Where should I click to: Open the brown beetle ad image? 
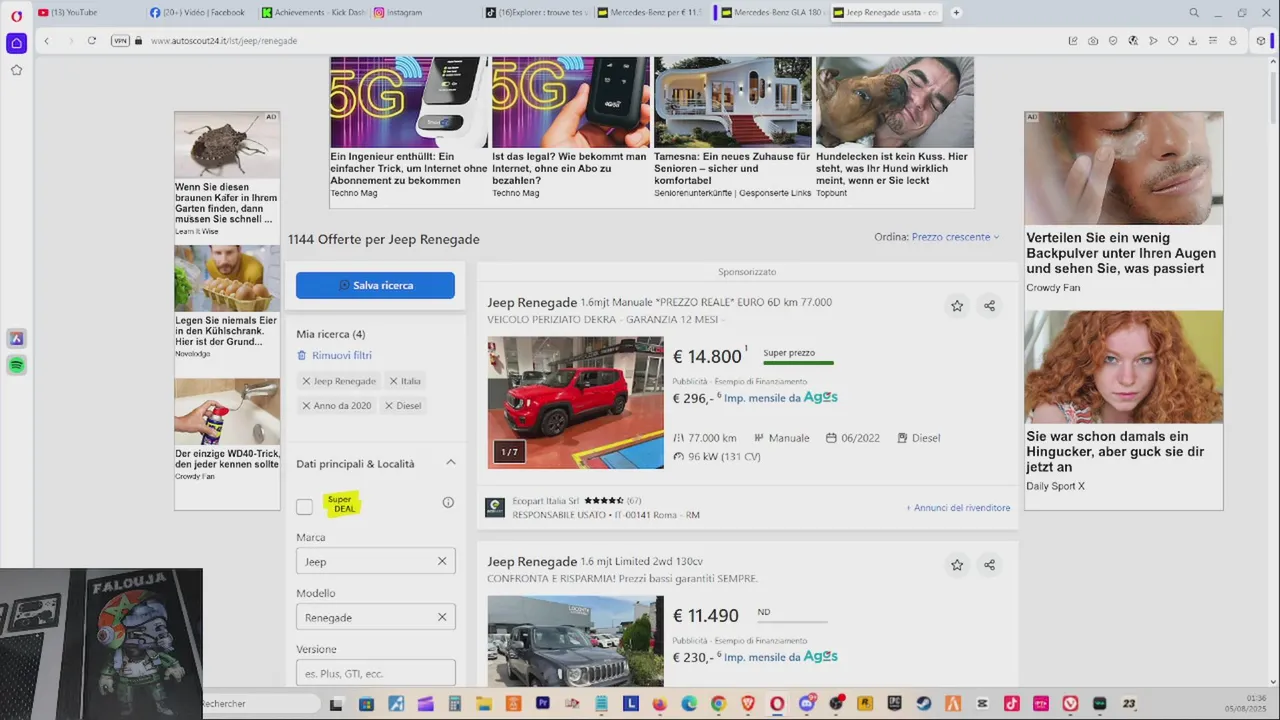pos(227,145)
